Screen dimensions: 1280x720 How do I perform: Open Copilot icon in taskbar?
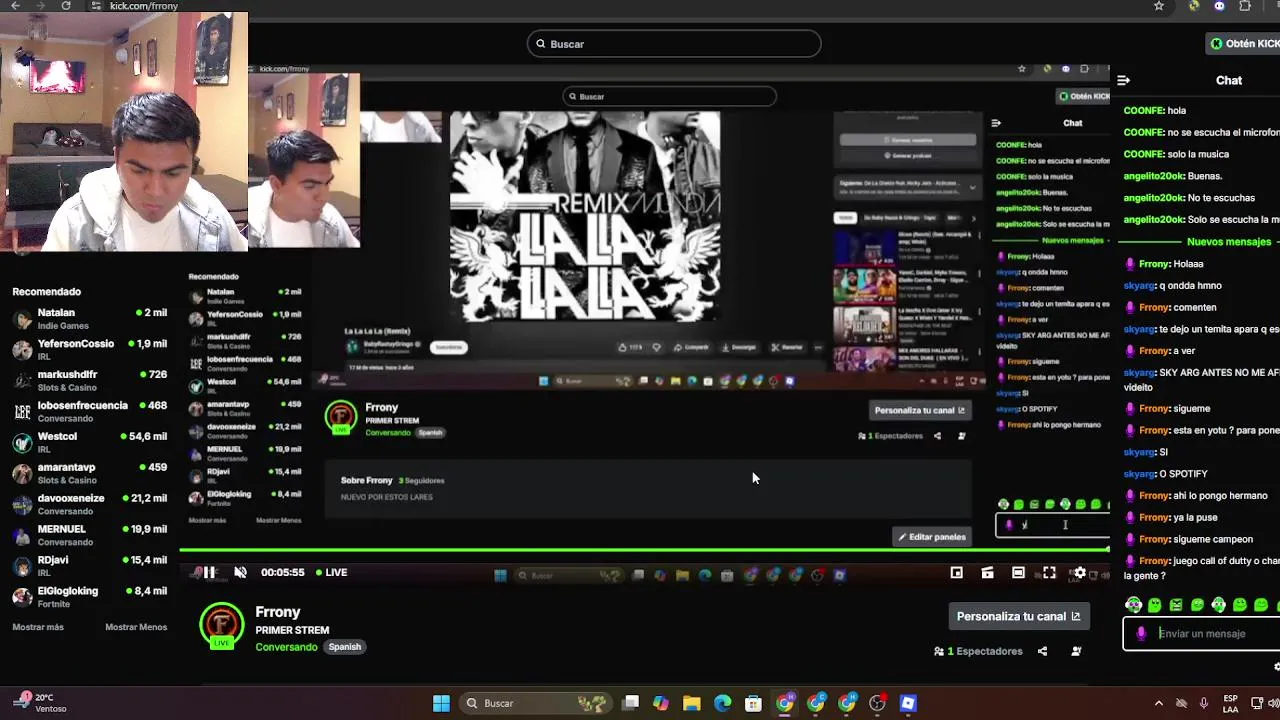(661, 703)
